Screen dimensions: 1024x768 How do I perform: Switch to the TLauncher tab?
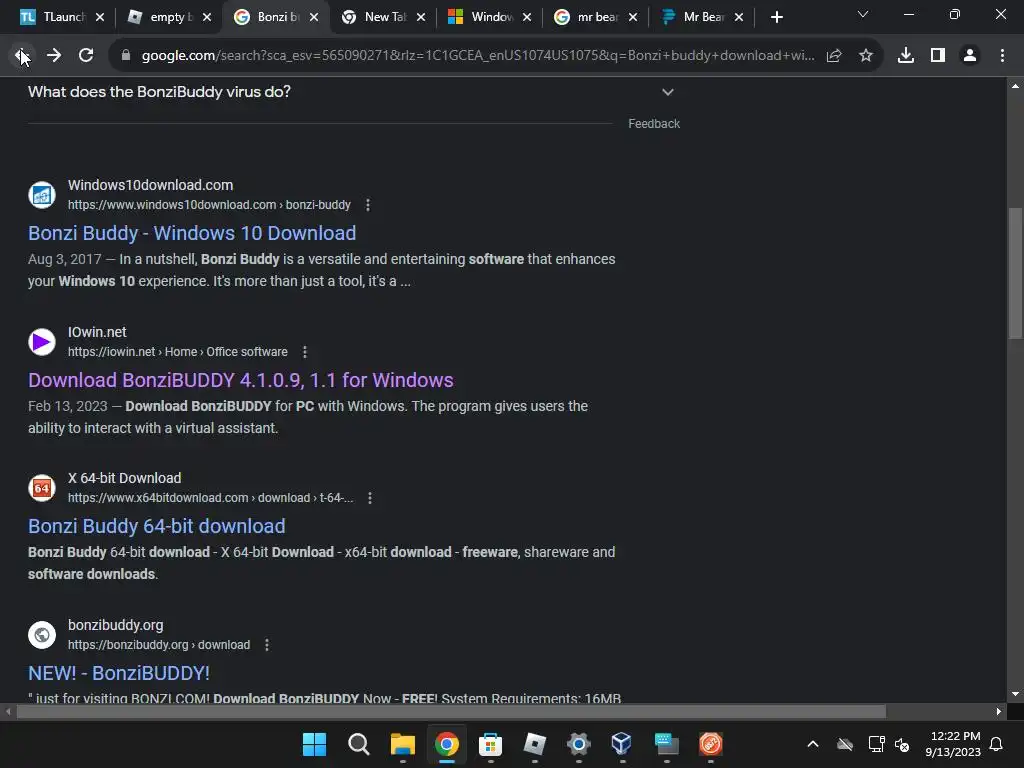(x=56, y=17)
